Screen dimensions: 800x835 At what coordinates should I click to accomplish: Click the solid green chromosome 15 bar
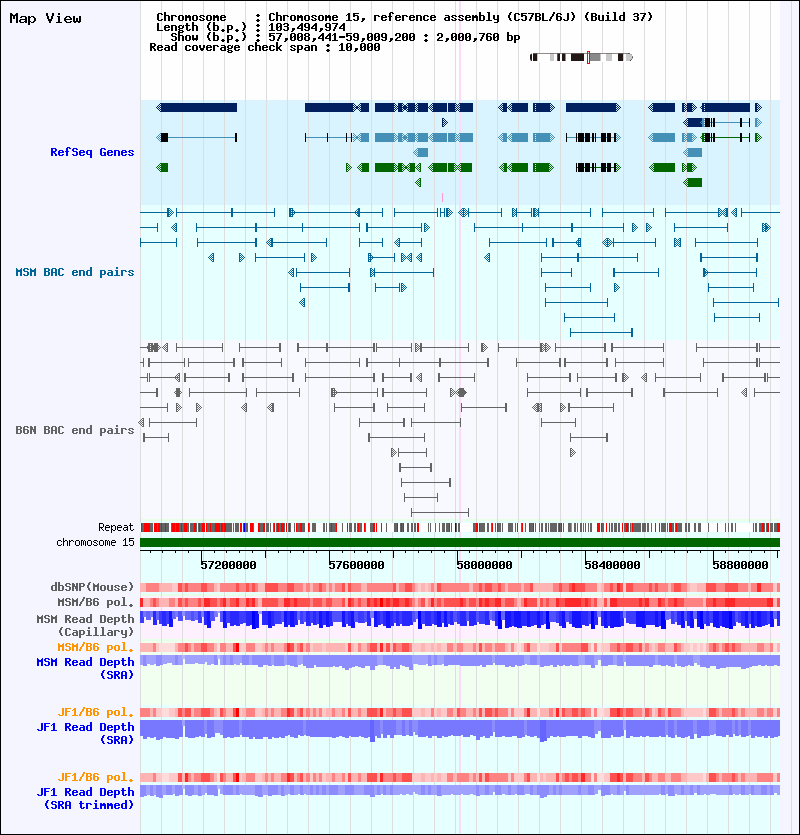[x=460, y=543]
